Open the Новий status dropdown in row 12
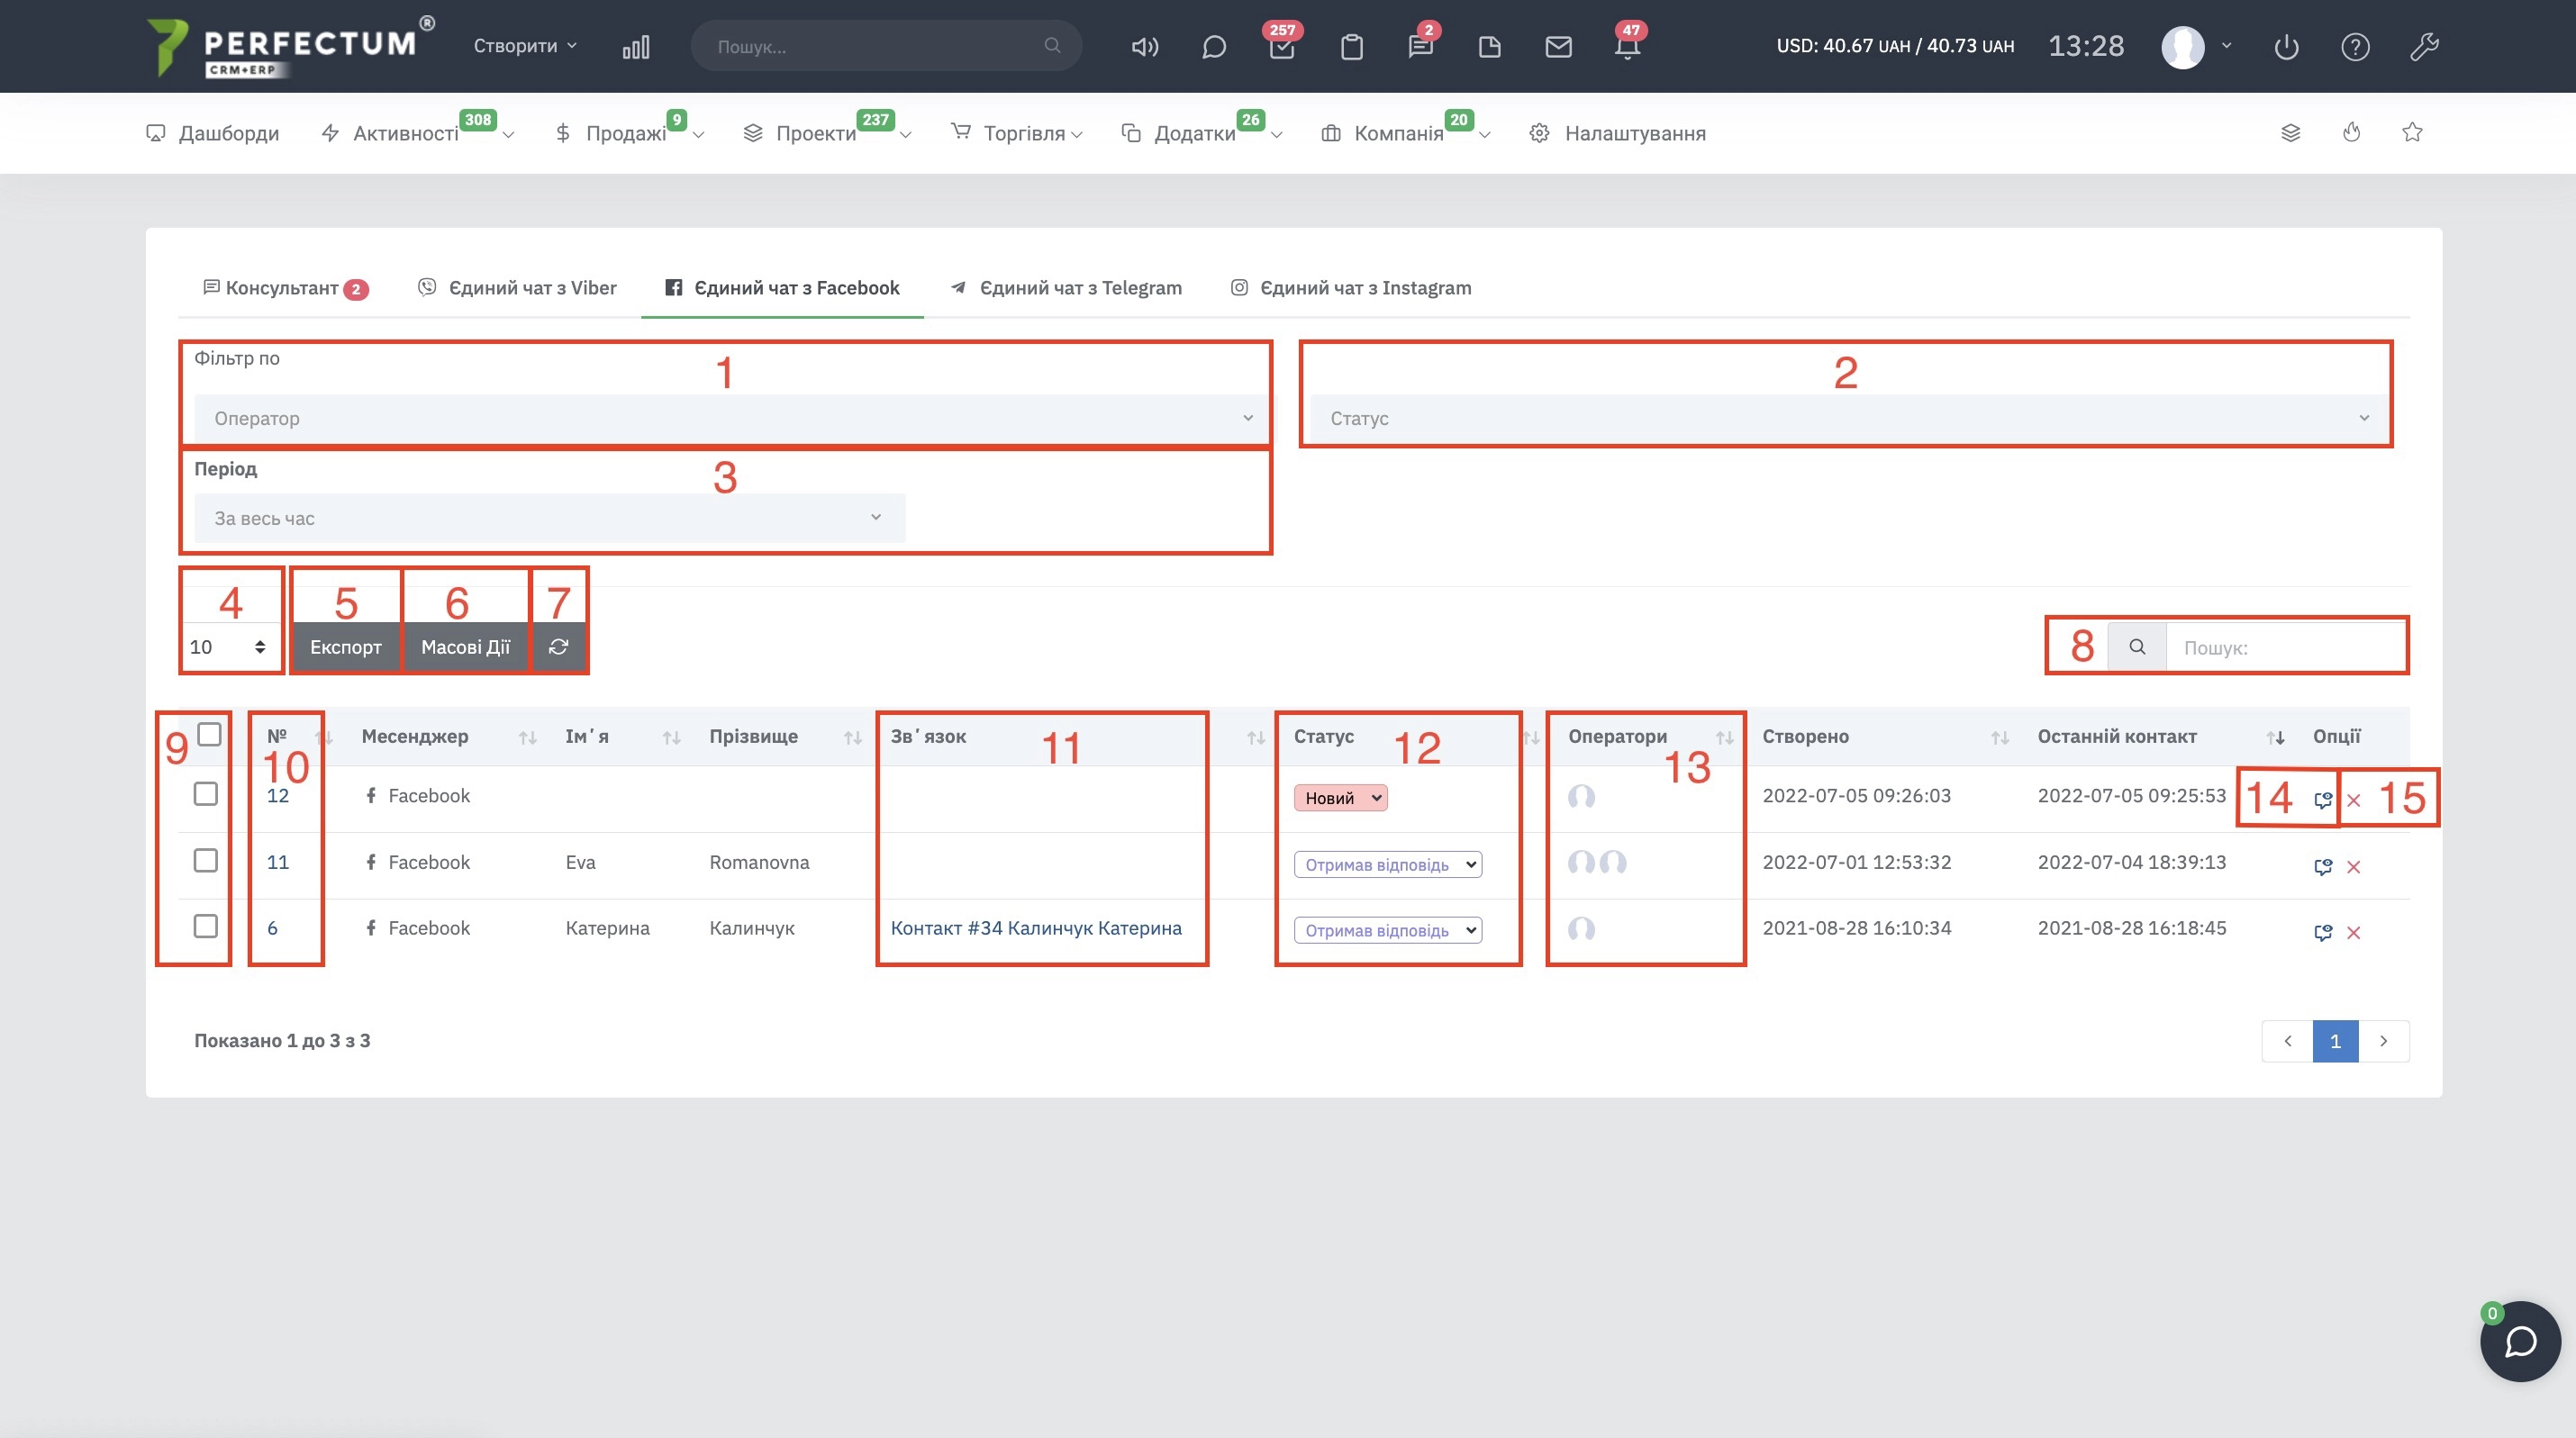The height and width of the screenshot is (1438, 2576). [1340, 797]
